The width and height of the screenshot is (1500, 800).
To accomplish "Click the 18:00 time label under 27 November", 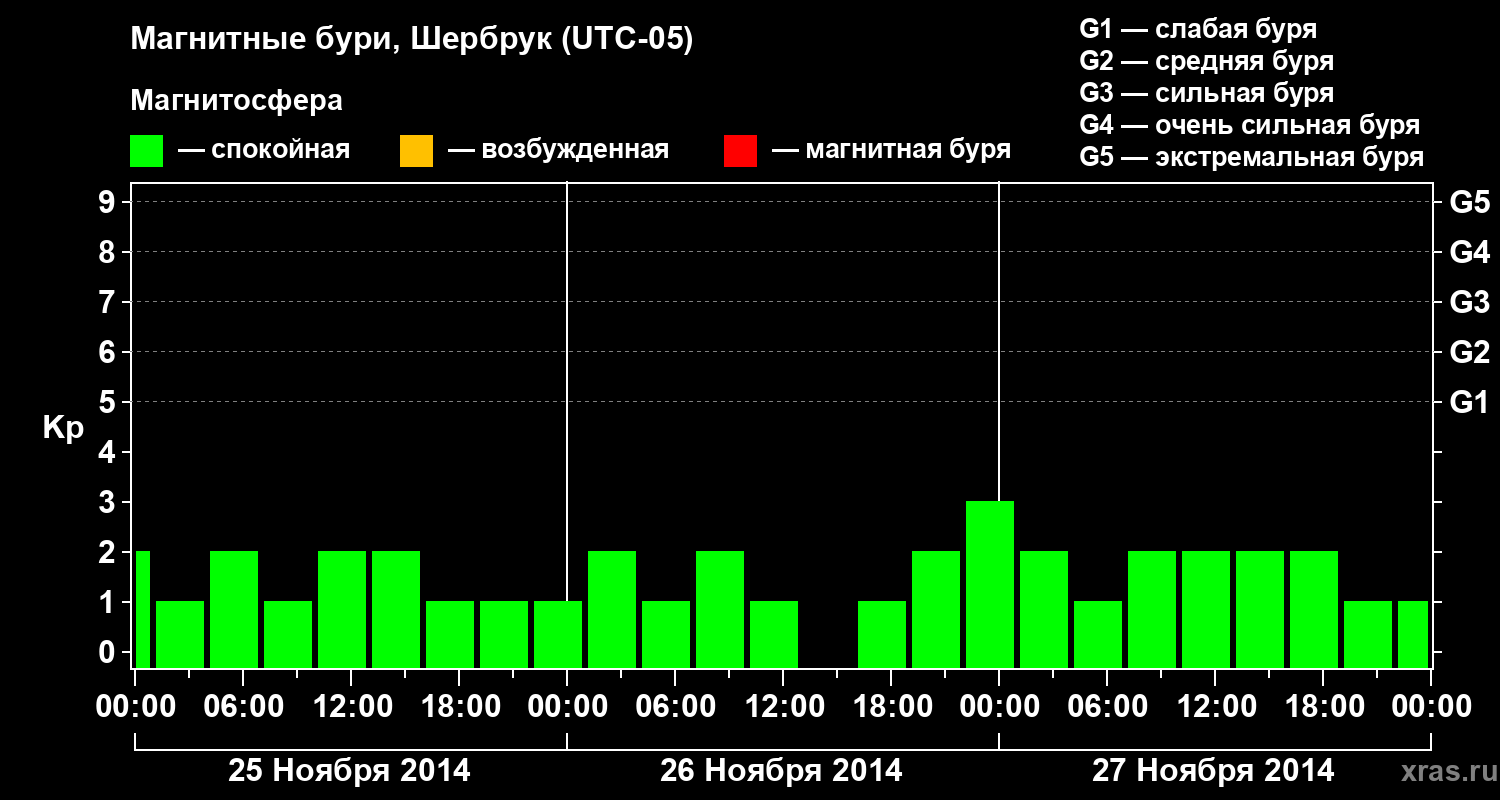I will click(1323, 707).
